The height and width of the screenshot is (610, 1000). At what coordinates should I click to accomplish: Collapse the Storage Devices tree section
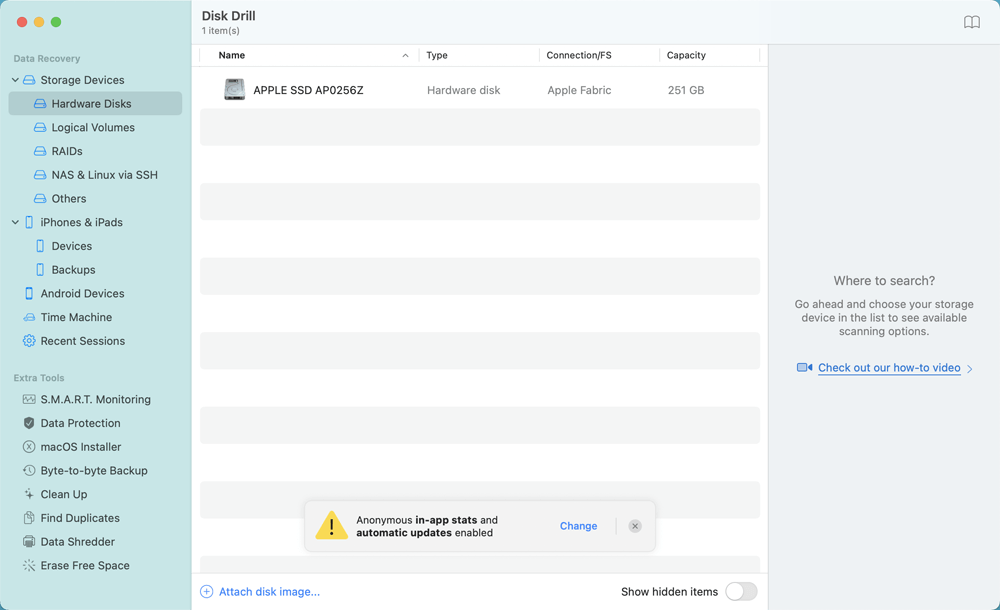pos(15,80)
